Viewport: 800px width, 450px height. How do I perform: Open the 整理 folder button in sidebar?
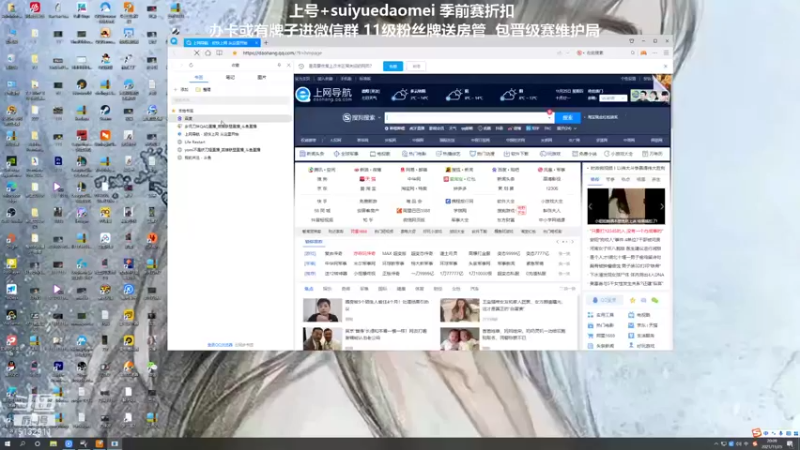tap(203, 90)
